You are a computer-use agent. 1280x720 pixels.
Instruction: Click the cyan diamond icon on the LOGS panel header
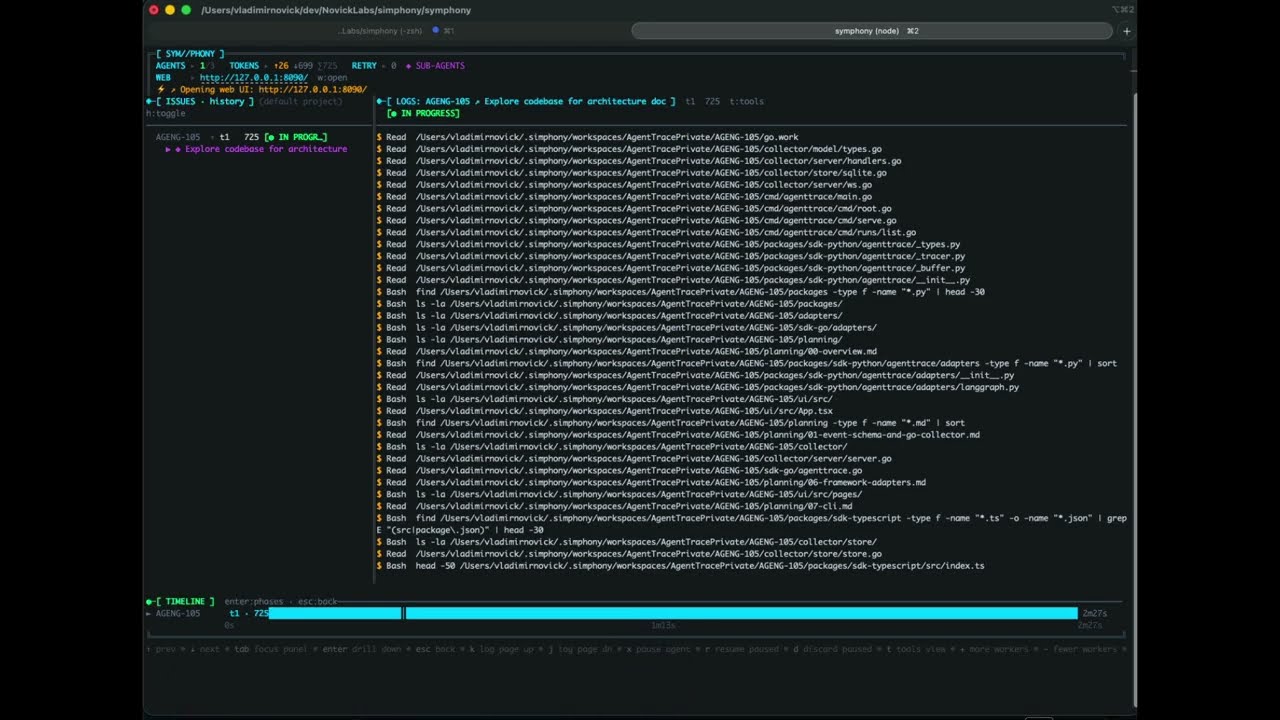pyautogui.click(x=380, y=100)
